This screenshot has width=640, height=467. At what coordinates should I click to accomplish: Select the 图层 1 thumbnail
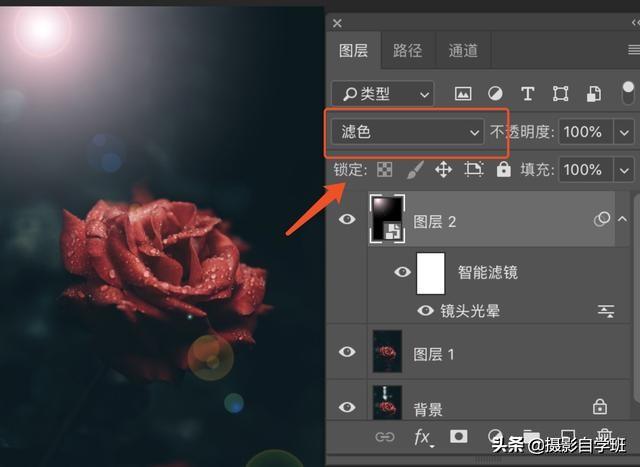click(x=387, y=351)
